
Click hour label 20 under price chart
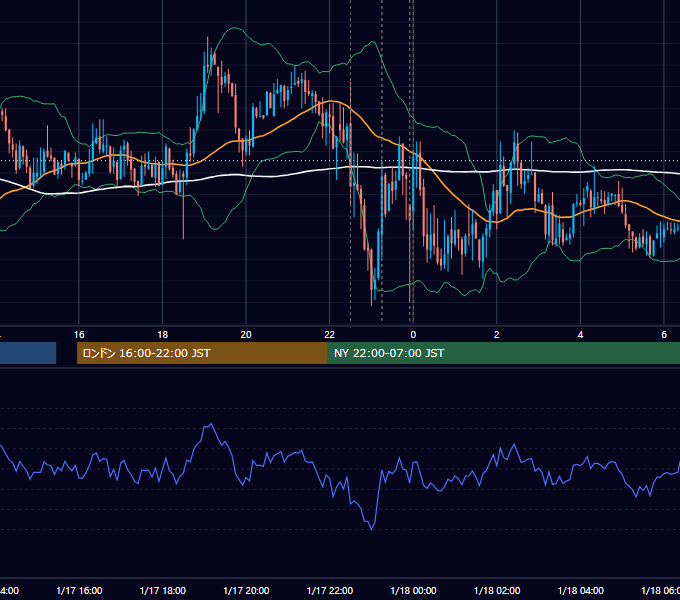246,335
